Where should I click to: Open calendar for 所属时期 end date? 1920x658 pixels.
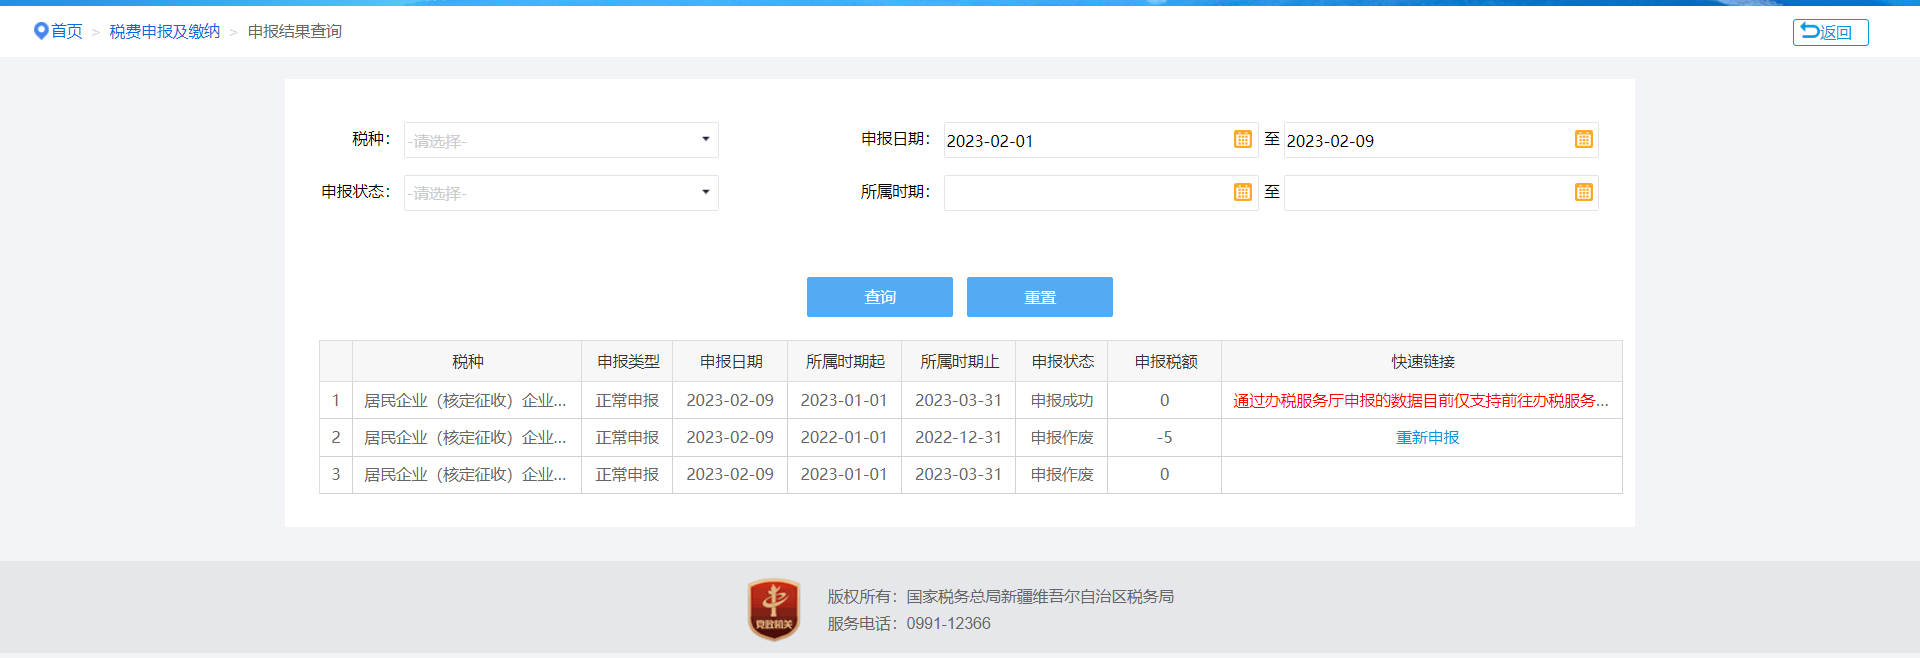(1583, 192)
